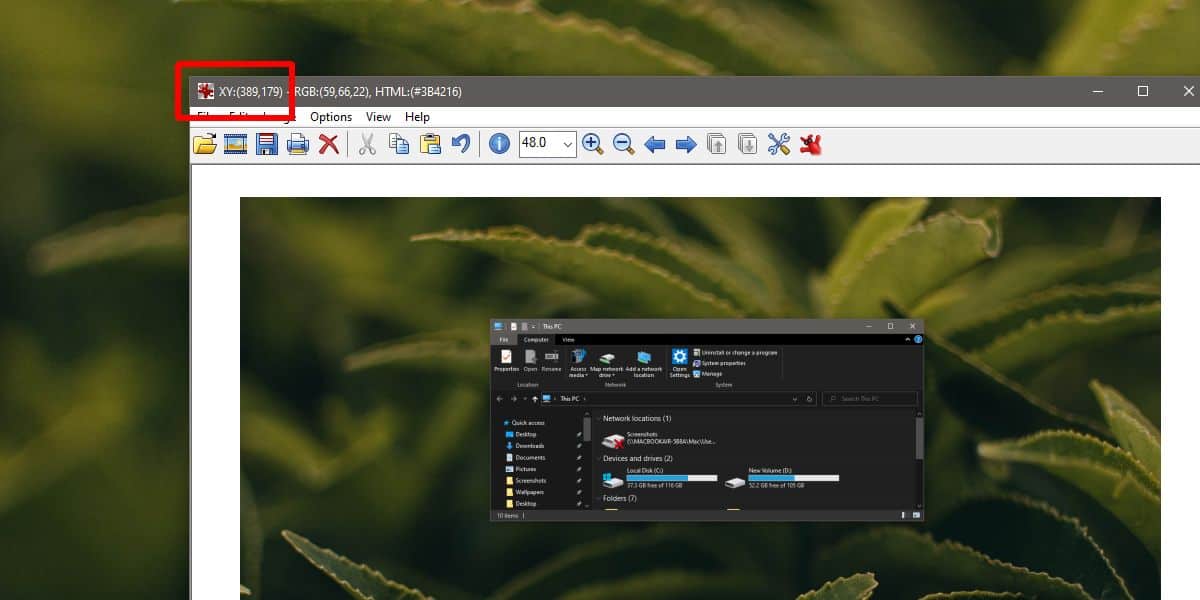Click the Print icon
Screen dimensions: 1200x600
[x=298, y=144]
